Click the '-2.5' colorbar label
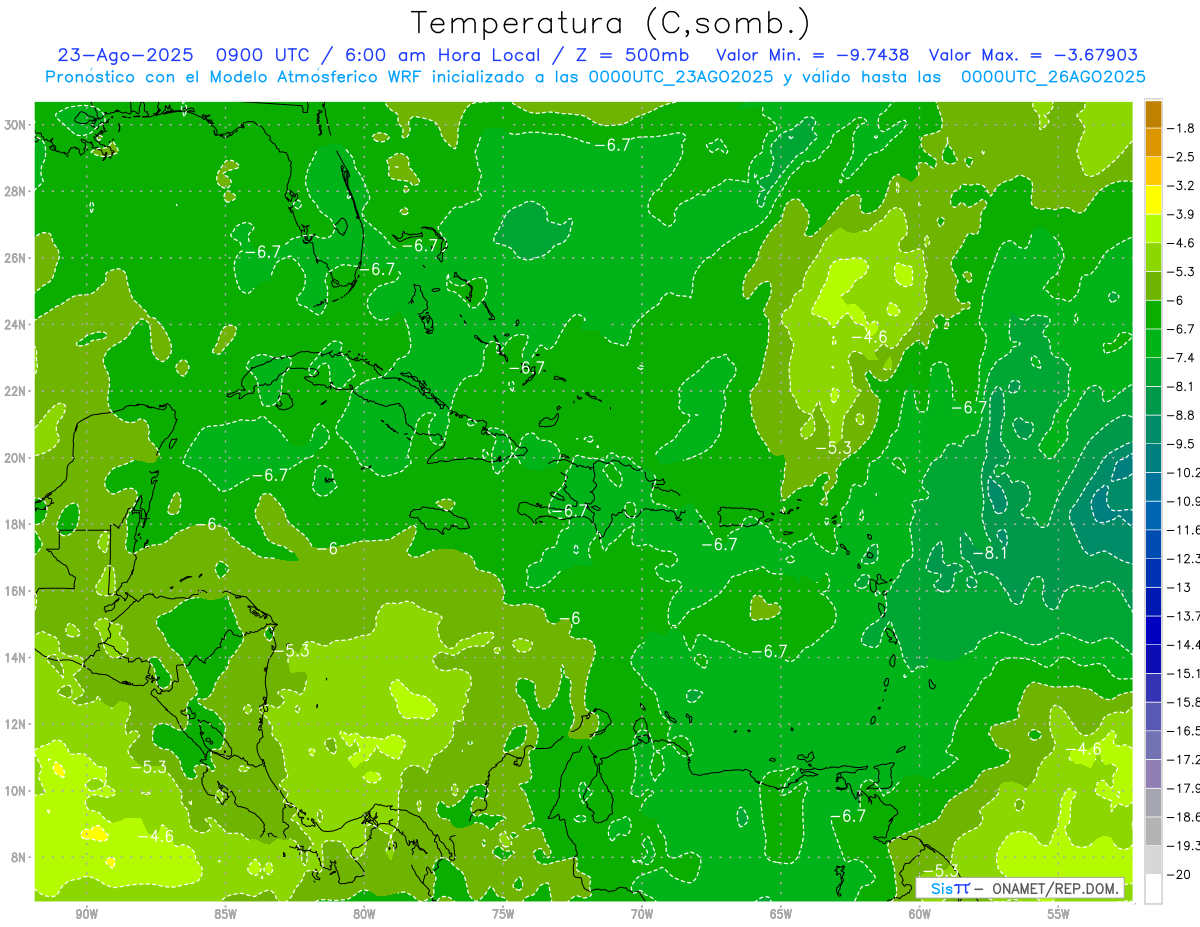1200x927 pixels. tap(1182, 157)
